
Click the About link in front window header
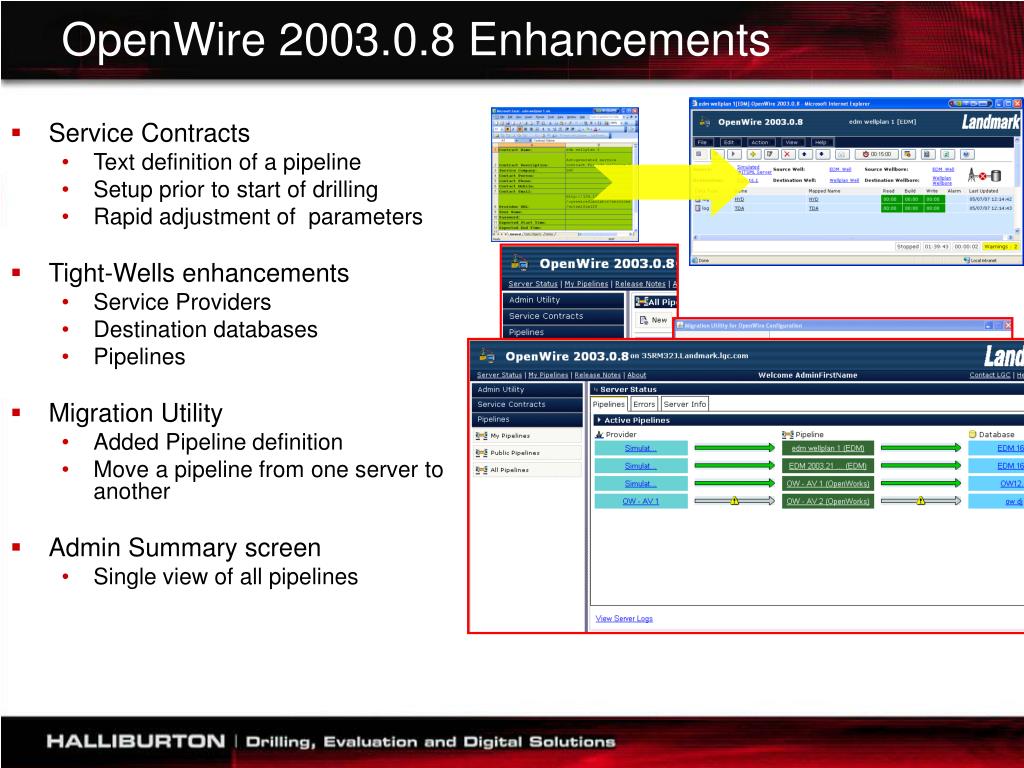click(x=637, y=375)
